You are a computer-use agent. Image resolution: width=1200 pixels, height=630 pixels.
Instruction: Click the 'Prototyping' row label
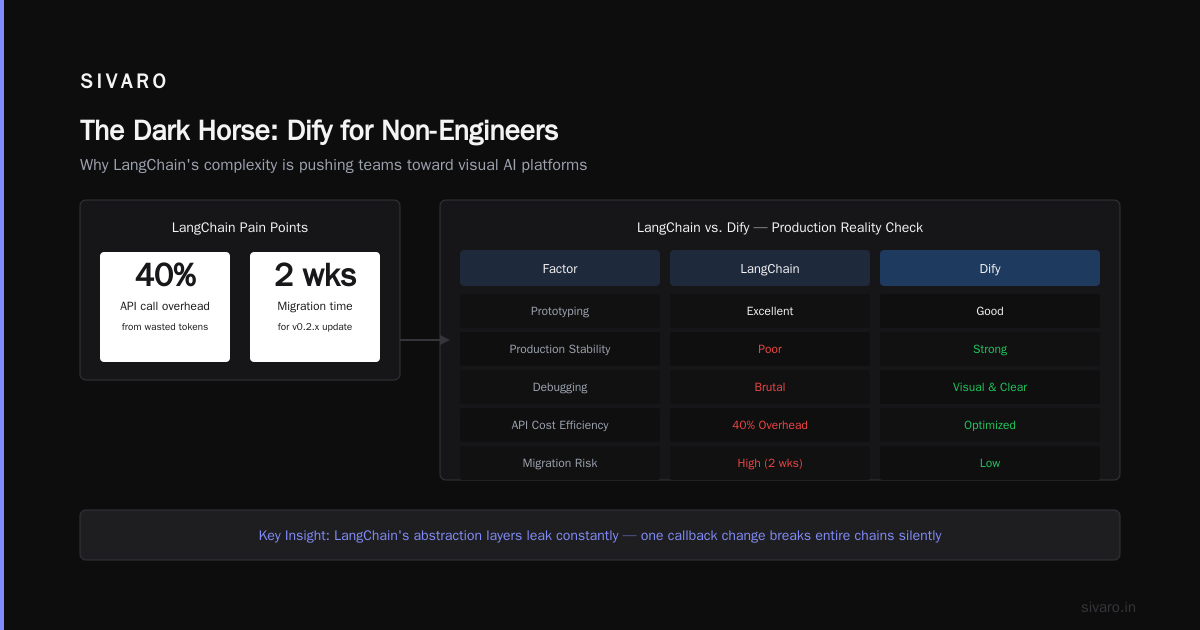560,311
